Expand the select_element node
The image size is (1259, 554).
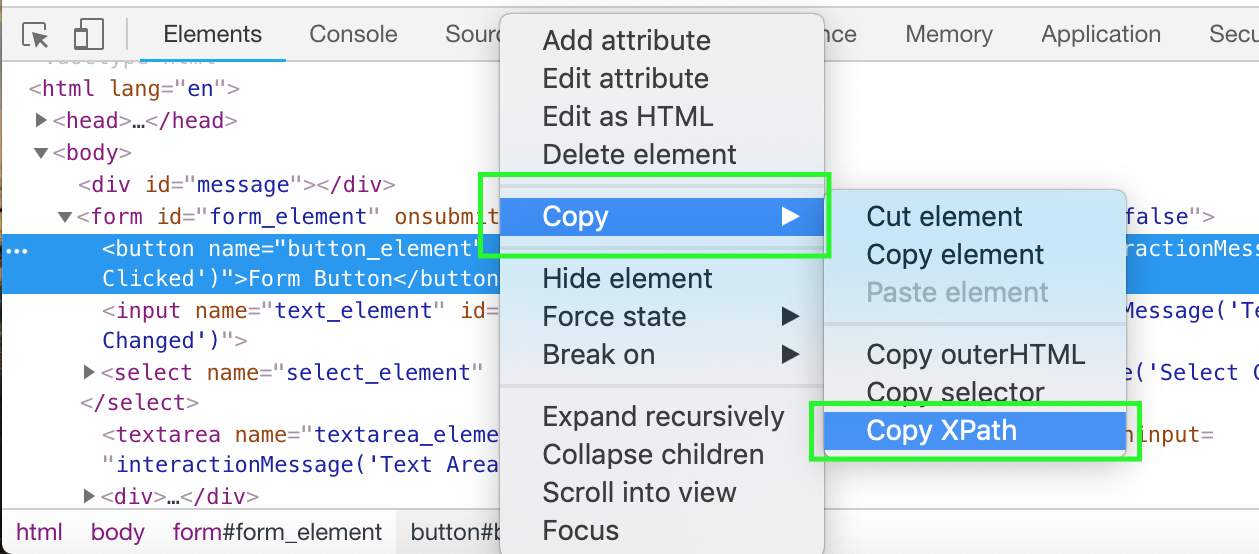pos(90,373)
